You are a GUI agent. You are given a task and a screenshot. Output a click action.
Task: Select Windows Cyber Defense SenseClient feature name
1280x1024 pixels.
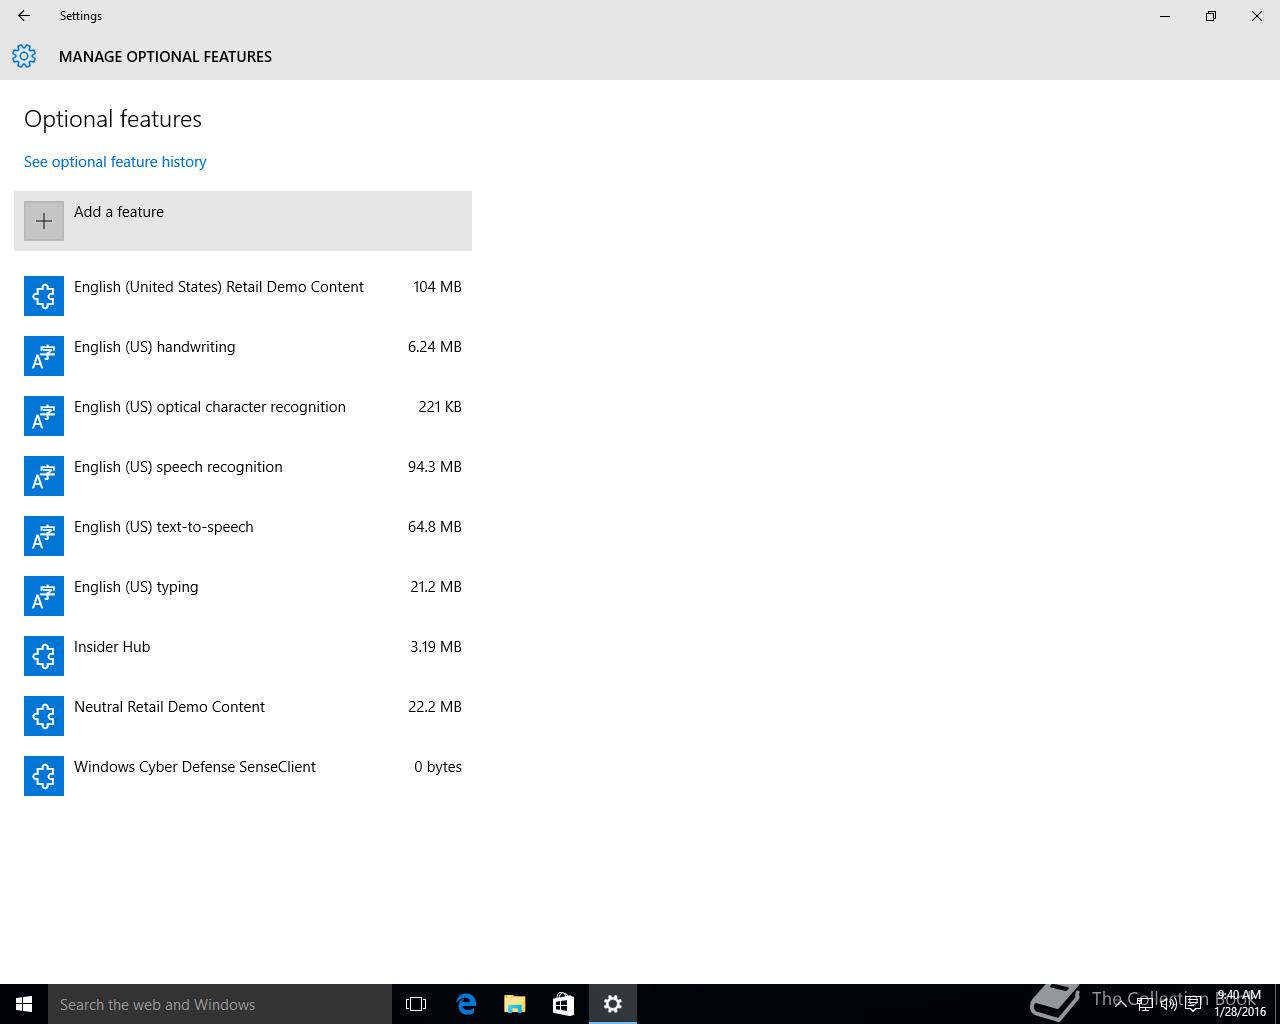pyautogui.click(x=195, y=767)
